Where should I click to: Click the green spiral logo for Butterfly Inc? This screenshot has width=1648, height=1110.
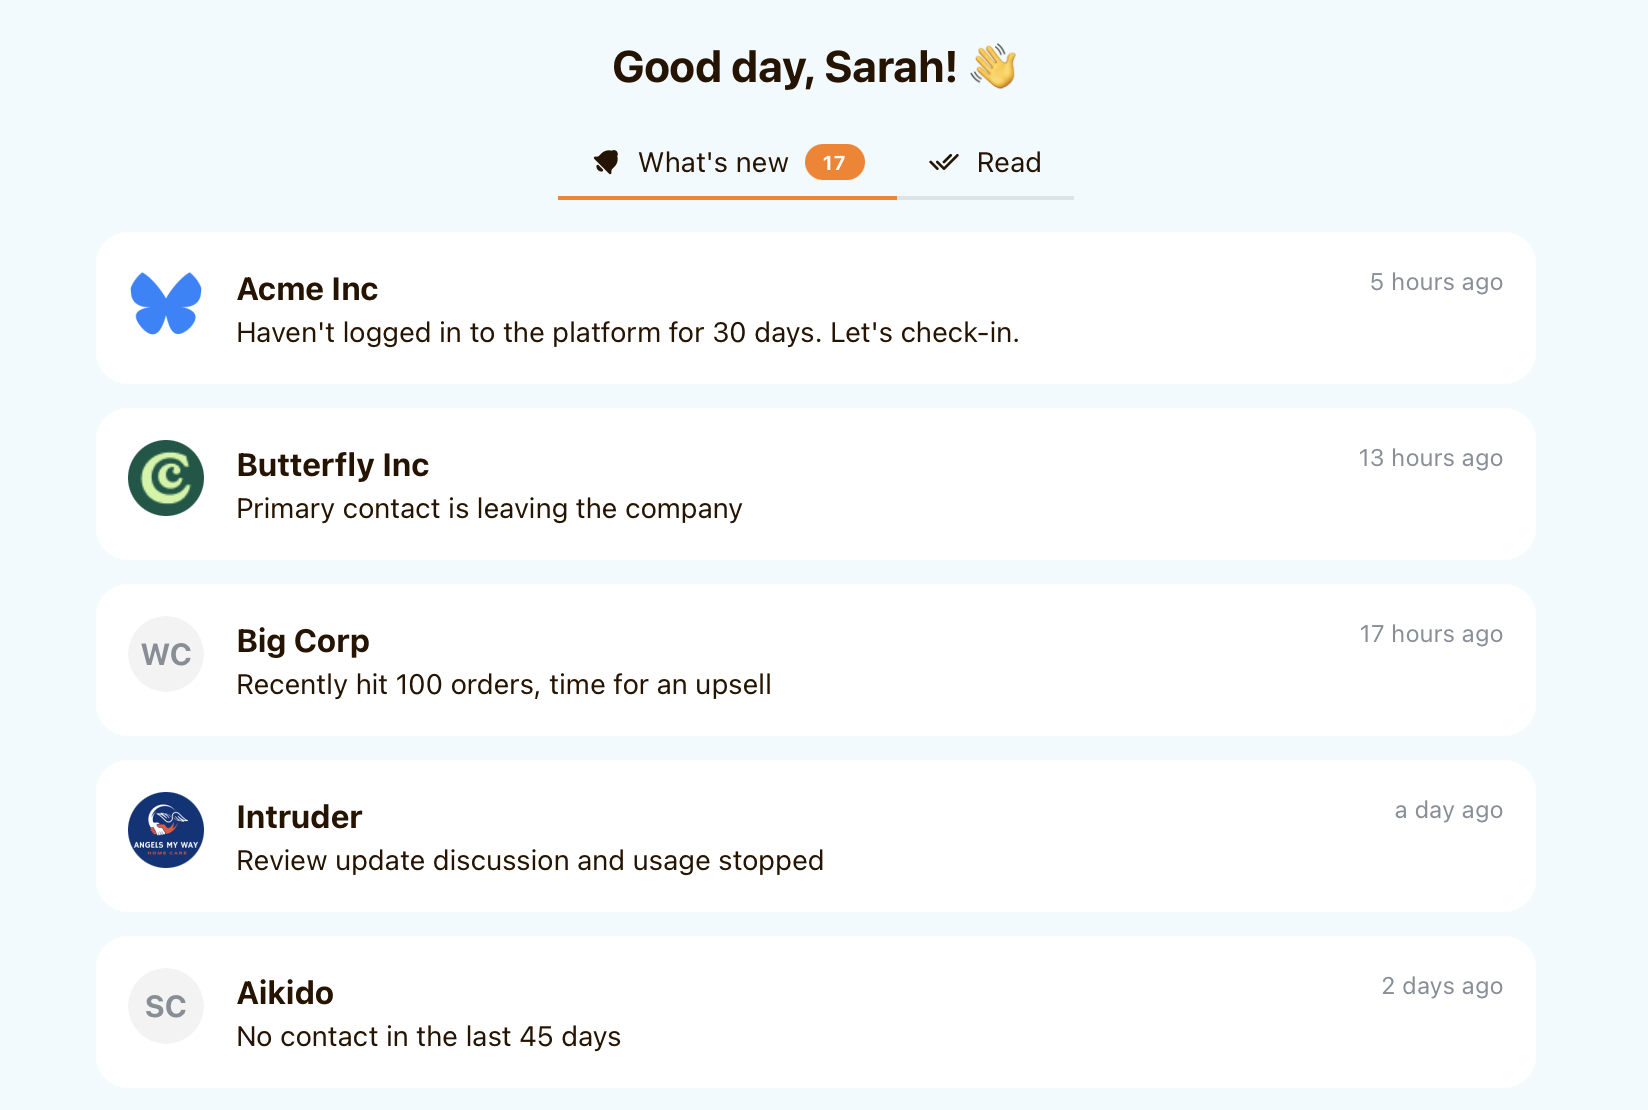(x=166, y=478)
